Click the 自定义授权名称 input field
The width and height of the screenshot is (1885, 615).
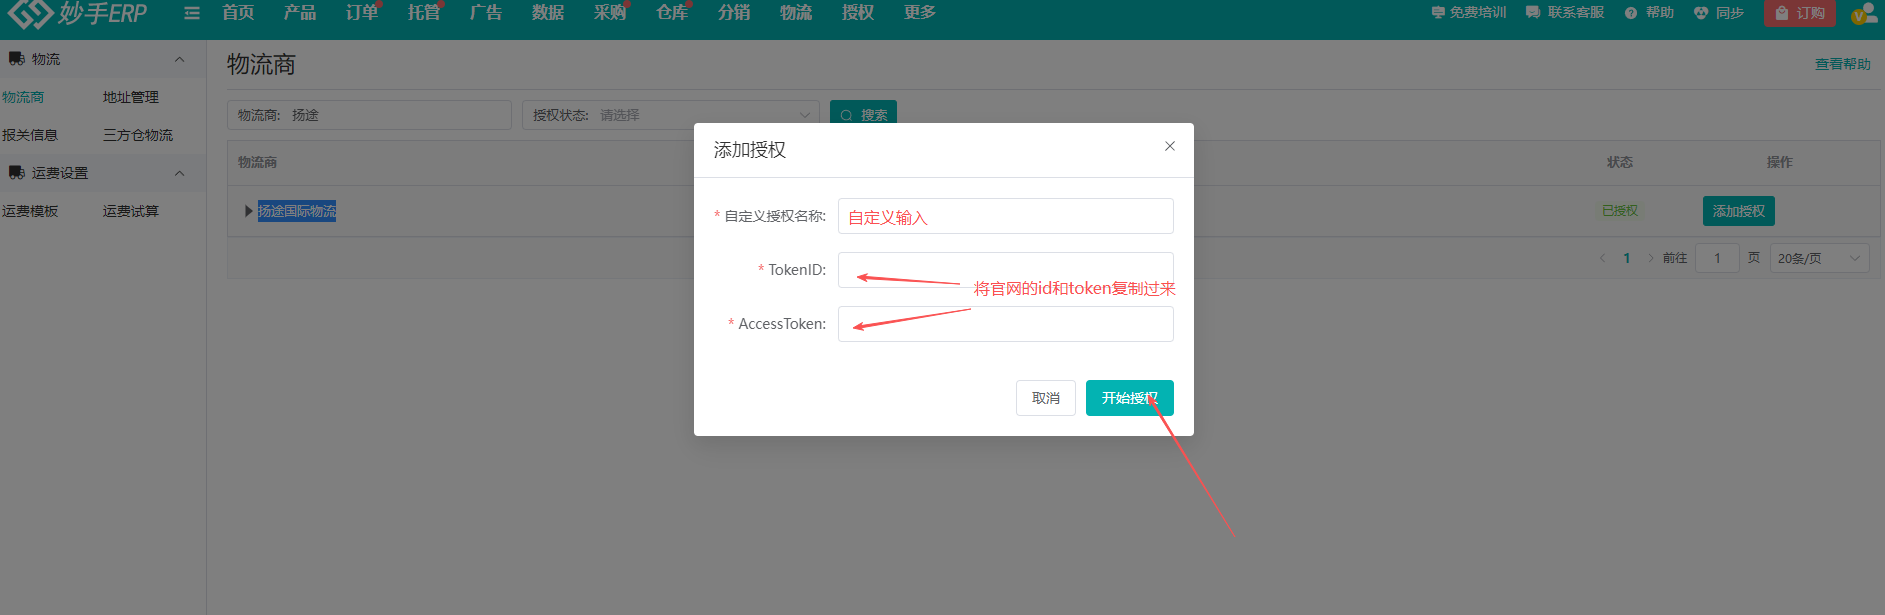point(1005,216)
